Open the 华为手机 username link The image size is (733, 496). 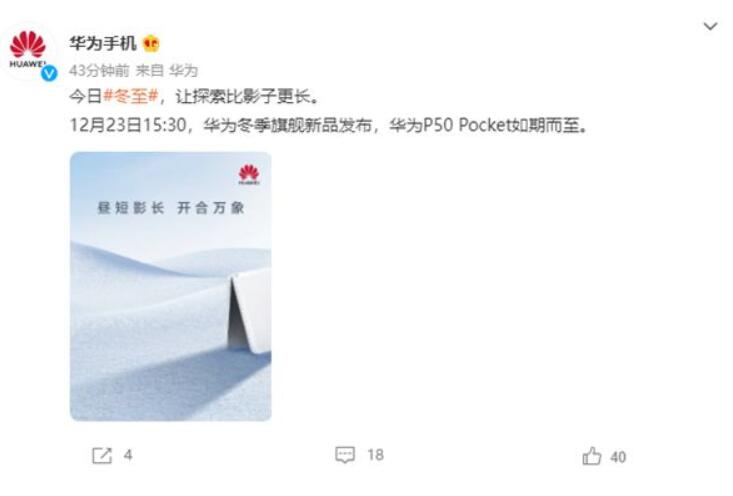point(103,43)
